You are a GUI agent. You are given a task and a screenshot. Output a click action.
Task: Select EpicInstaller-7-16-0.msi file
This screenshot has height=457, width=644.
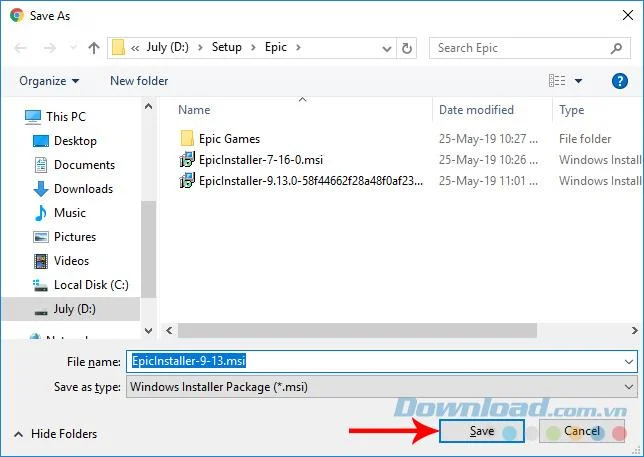pos(261,160)
